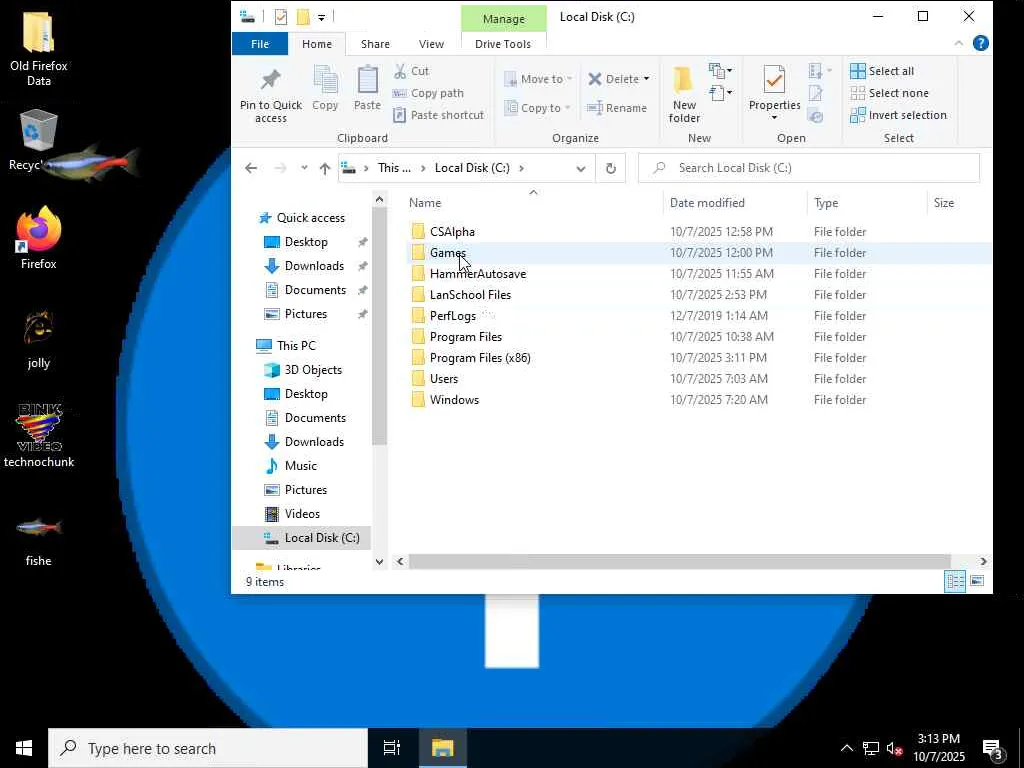
Task: Click the Cut scissors icon
Action: 400,71
